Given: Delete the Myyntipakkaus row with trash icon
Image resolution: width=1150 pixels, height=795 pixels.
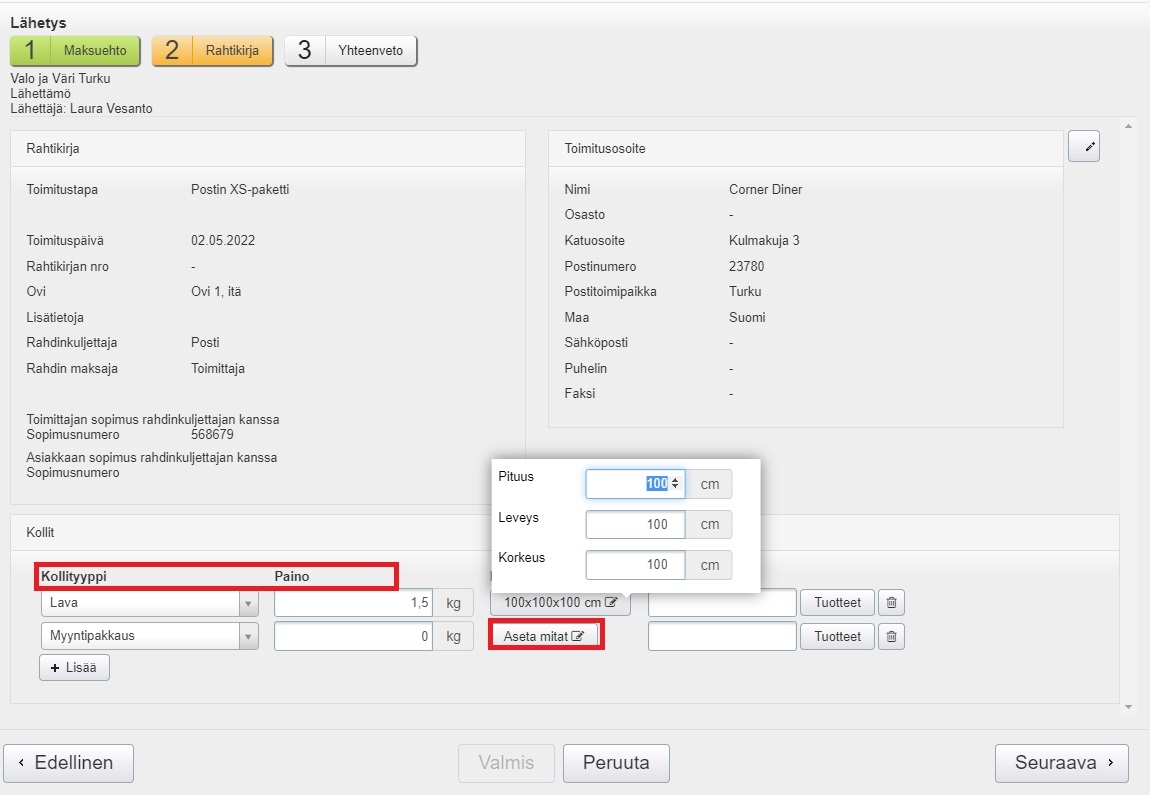Looking at the screenshot, I should pos(892,636).
